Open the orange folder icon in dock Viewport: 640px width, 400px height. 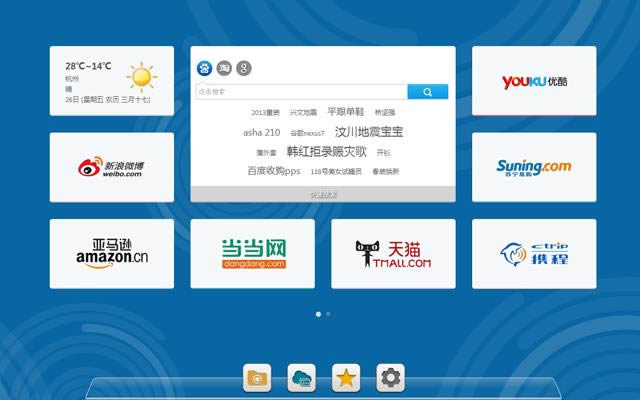pos(257,378)
